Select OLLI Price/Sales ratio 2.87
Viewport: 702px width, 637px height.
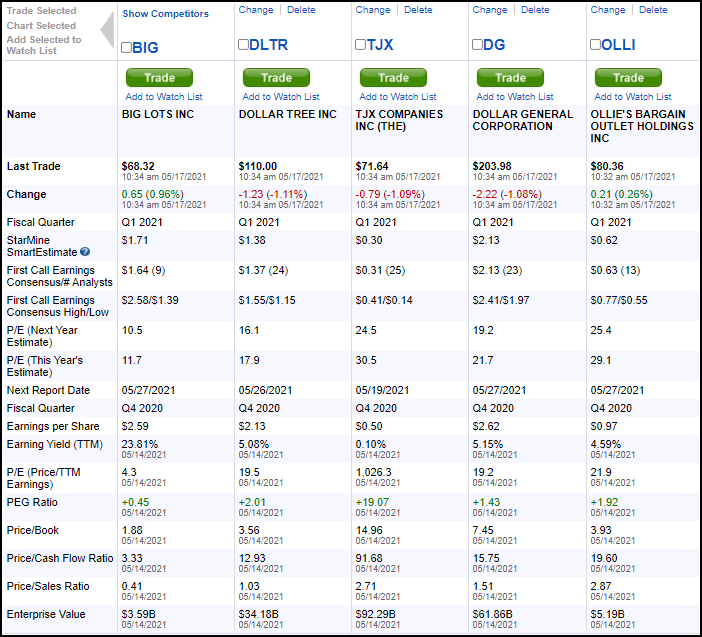[x=600, y=586]
